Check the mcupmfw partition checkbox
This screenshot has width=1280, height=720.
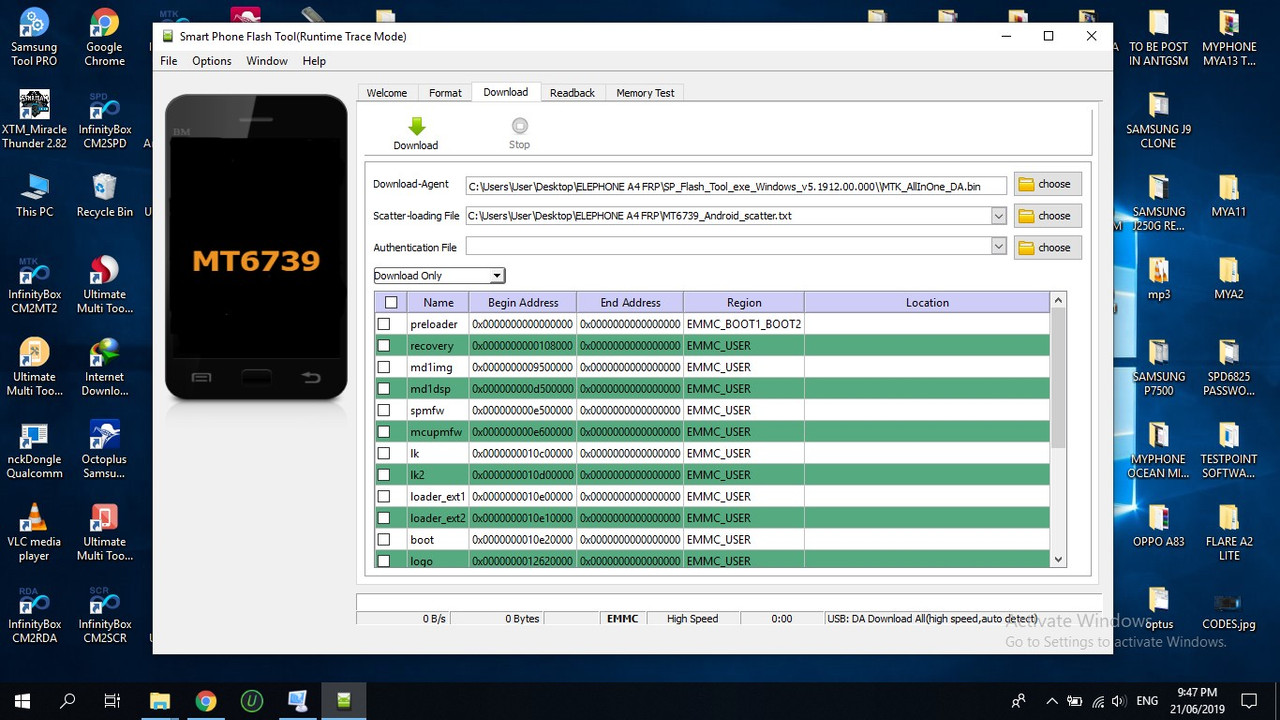(x=383, y=431)
